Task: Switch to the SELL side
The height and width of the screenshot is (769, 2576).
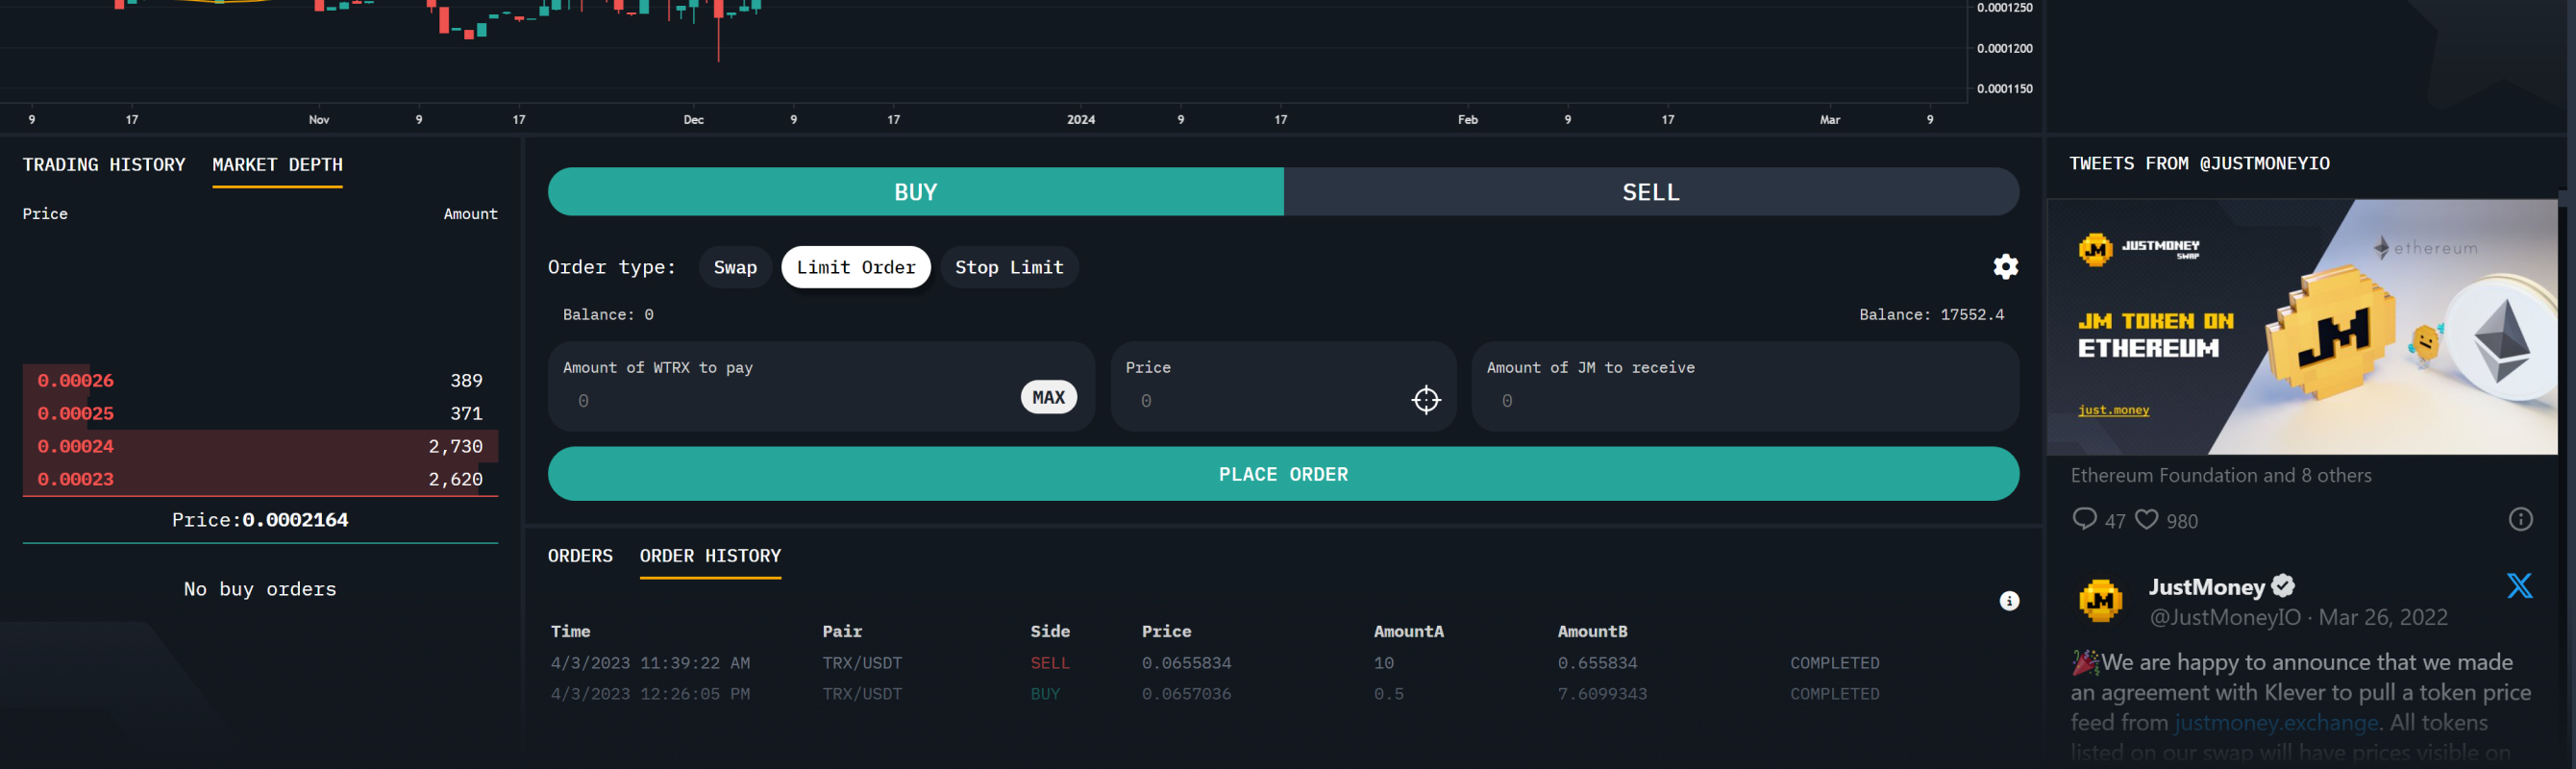Action: (x=1650, y=192)
